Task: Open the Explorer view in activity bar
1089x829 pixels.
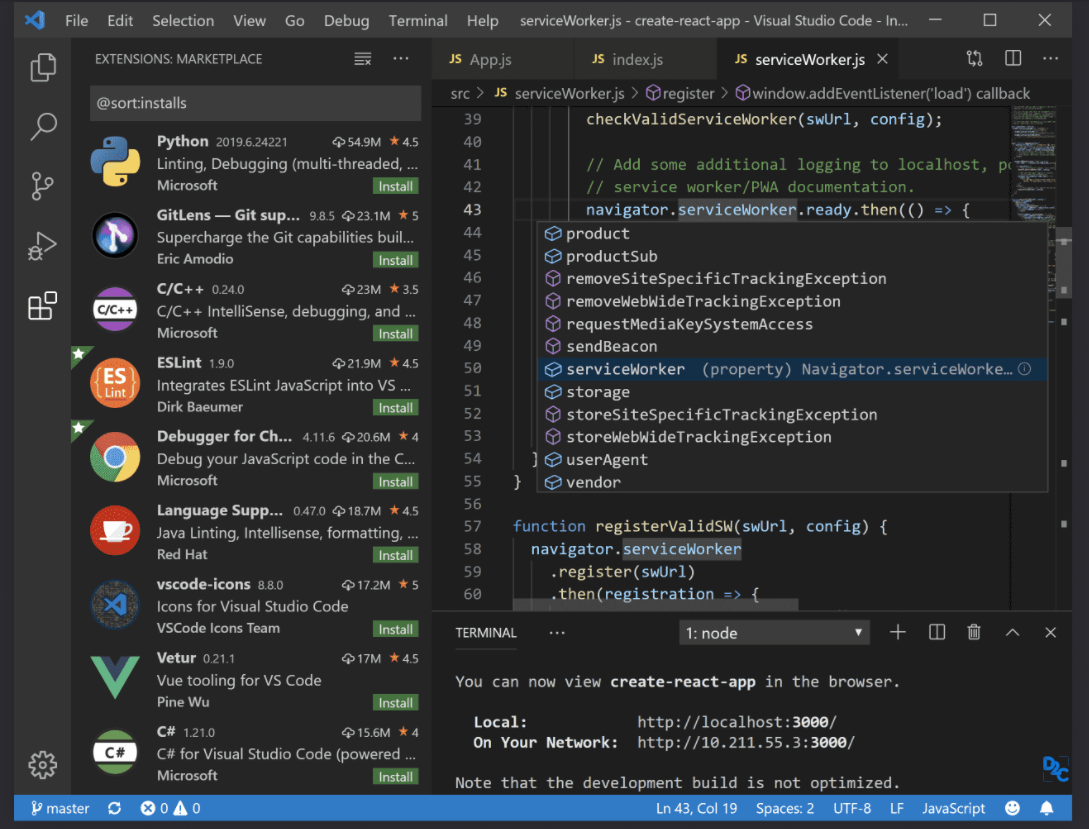Action: (x=43, y=67)
